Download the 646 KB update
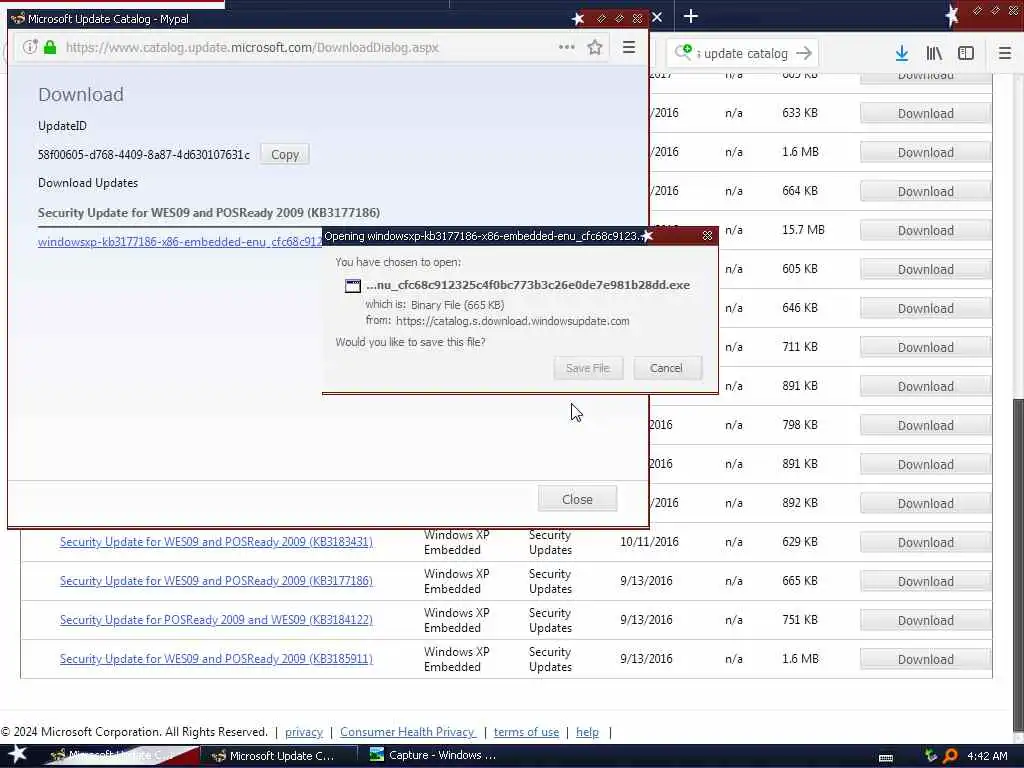The width and height of the screenshot is (1024, 768). [925, 308]
